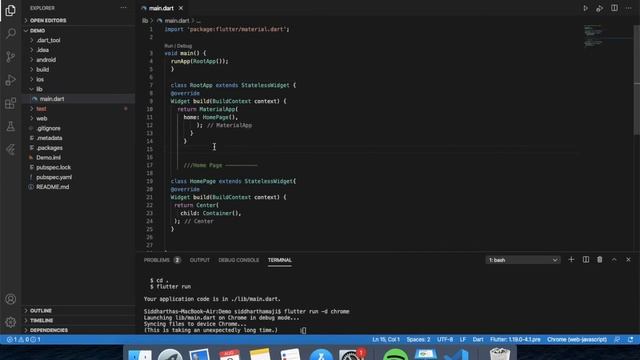The height and width of the screenshot is (360, 640).
Task: Expand the ios folder
Action: tap(40, 79)
